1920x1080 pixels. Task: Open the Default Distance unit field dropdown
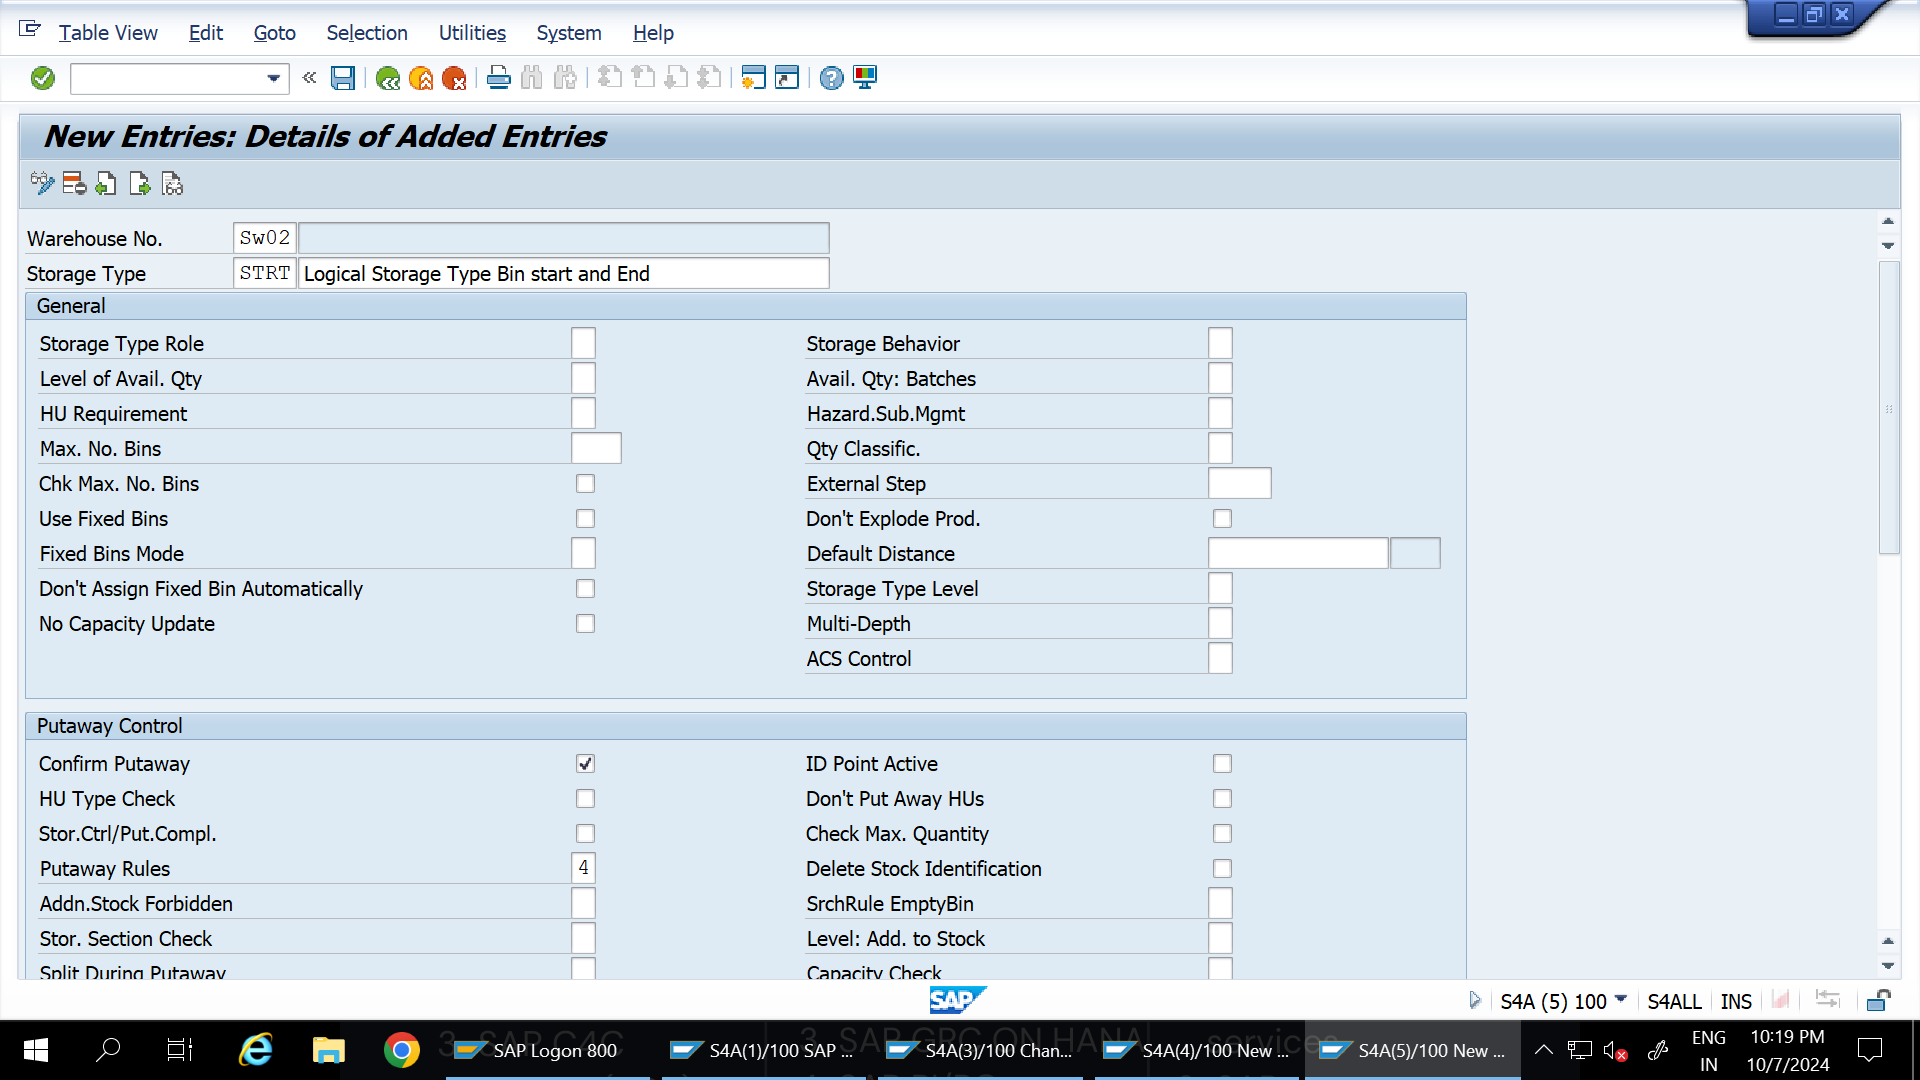point(1415,552)
